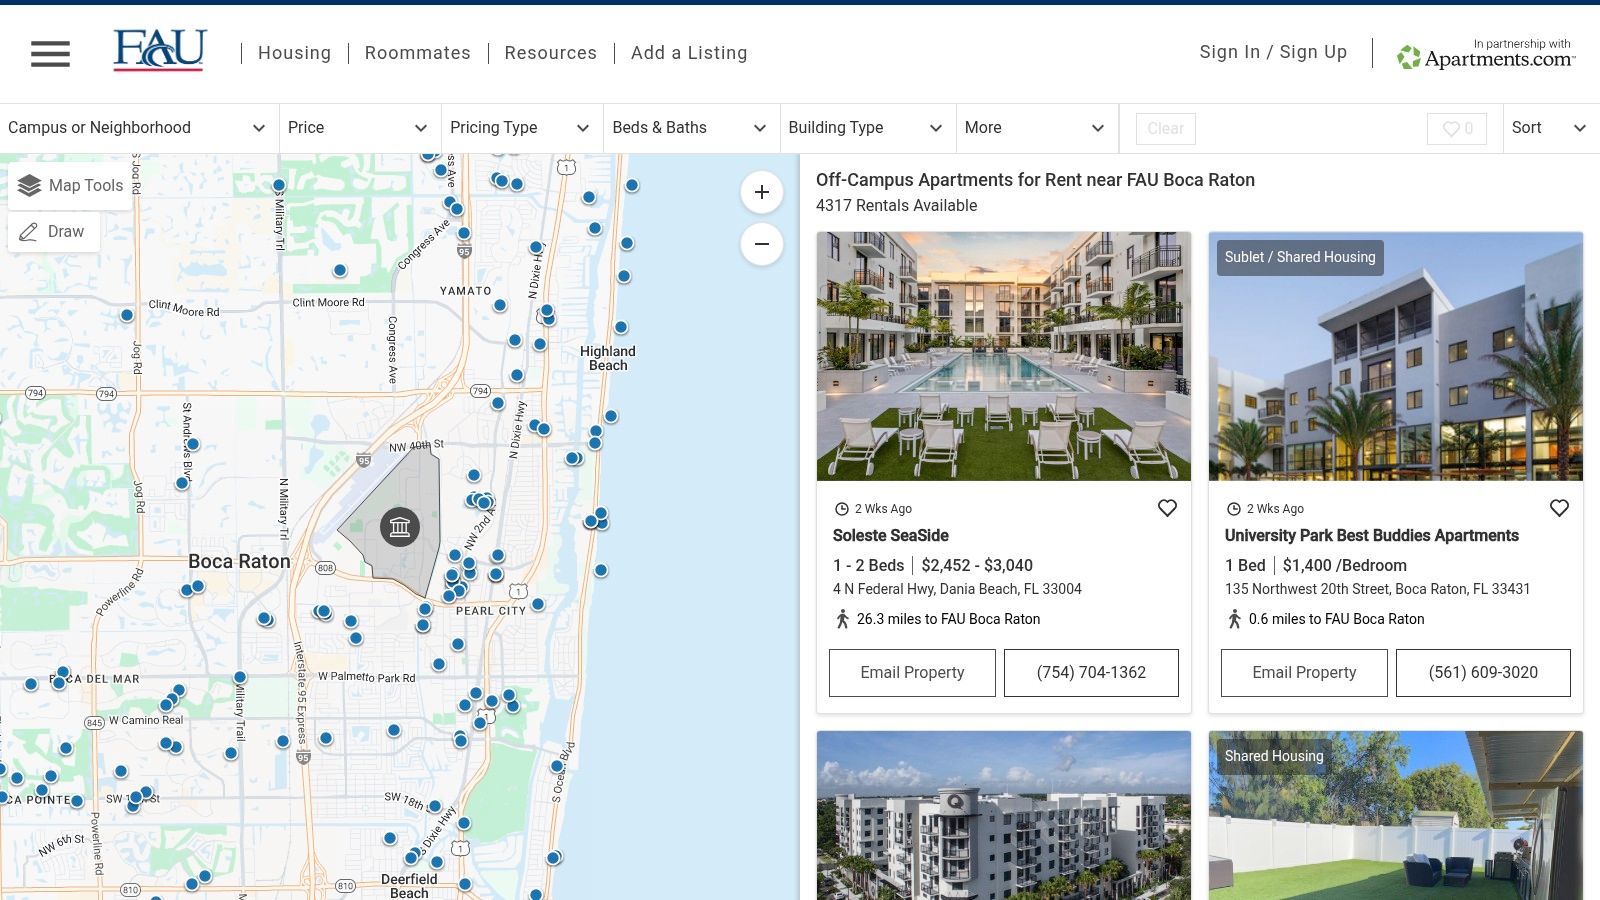The image size is (1600, 900).
Task: Zoom out the map with minus button
Action: (x=762, y=244)
